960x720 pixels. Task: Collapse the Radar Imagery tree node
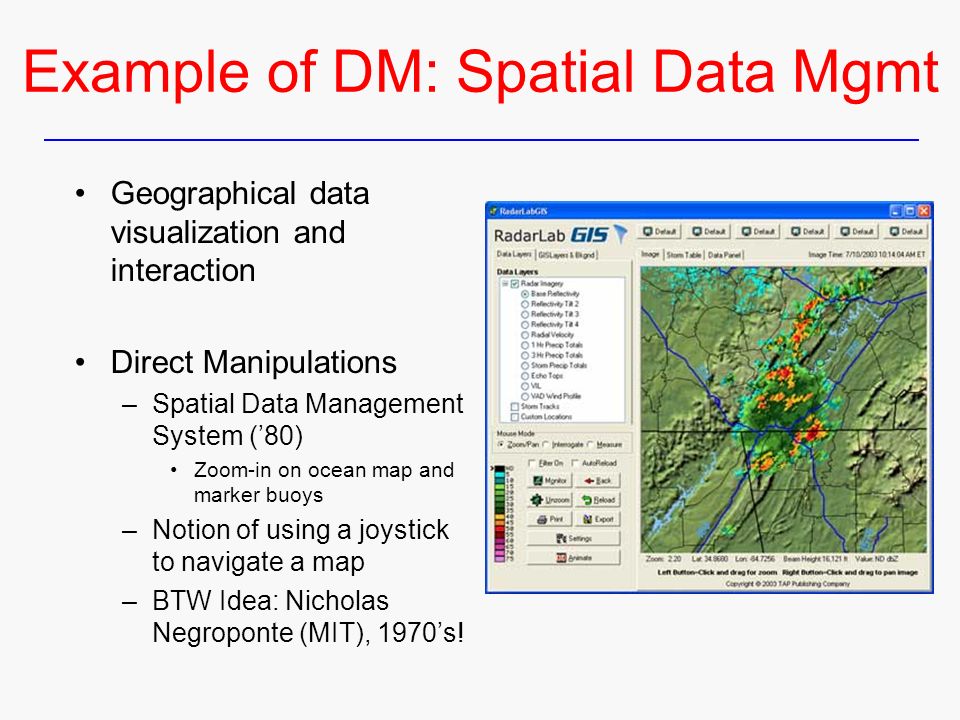tap(505, 283)
